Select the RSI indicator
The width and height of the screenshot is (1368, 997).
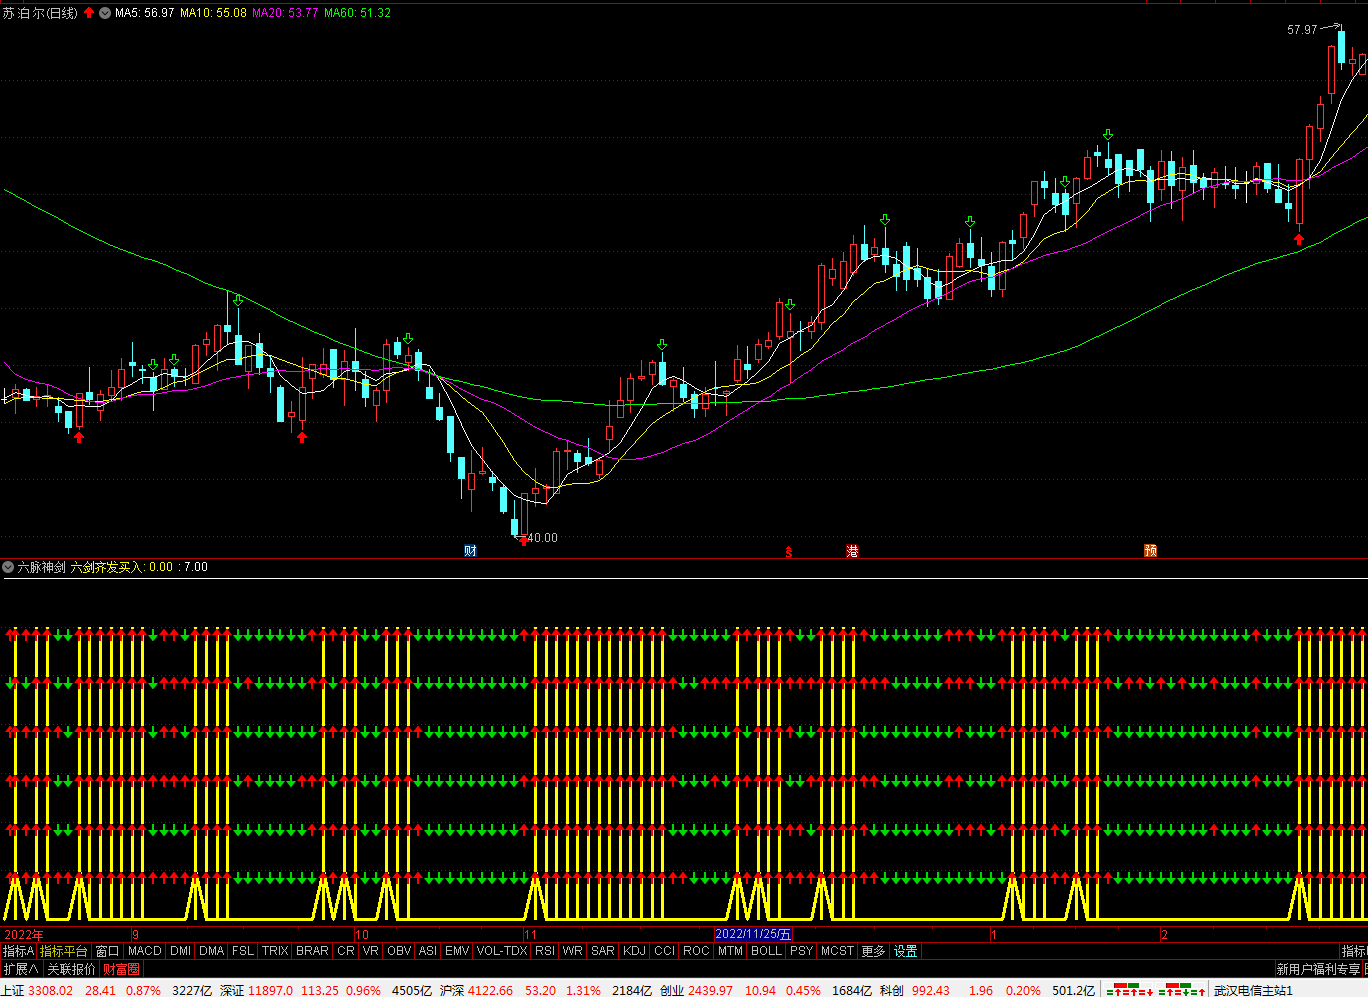pyautogui.click(x=545, y=951)
